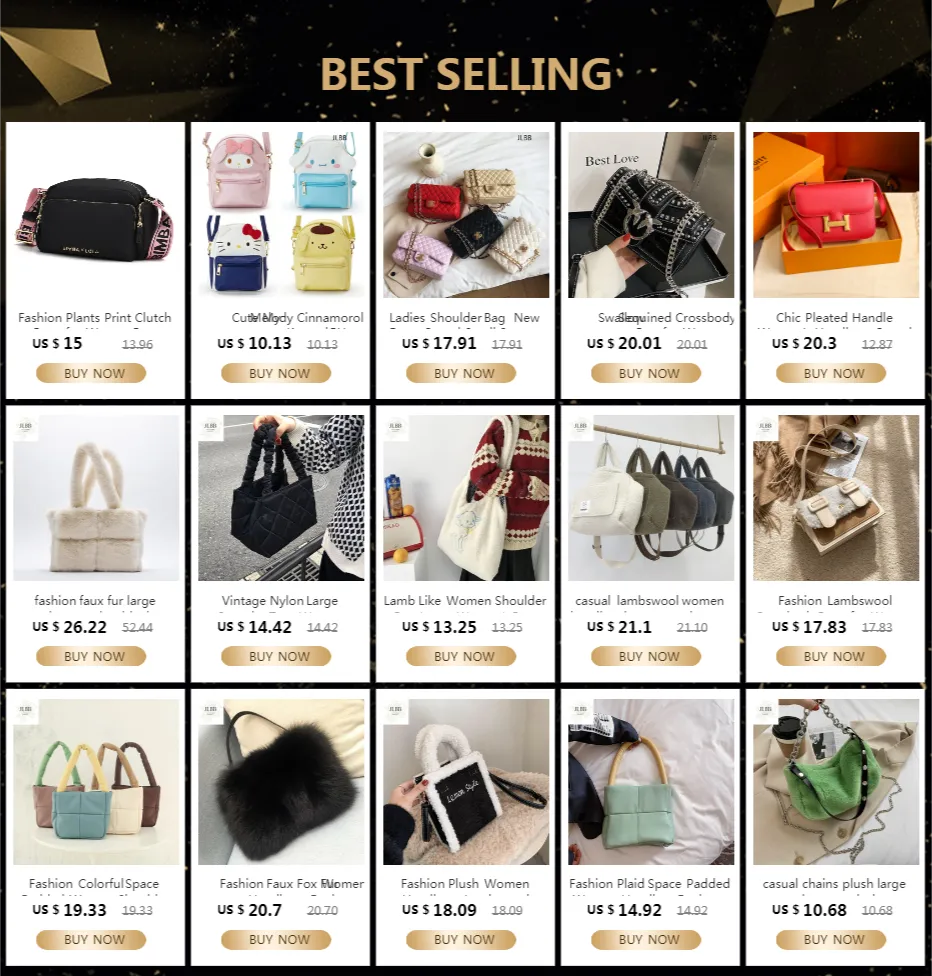Open the quilted shoulder bags photo
The image size is (932, 976).
coord(466,215)
